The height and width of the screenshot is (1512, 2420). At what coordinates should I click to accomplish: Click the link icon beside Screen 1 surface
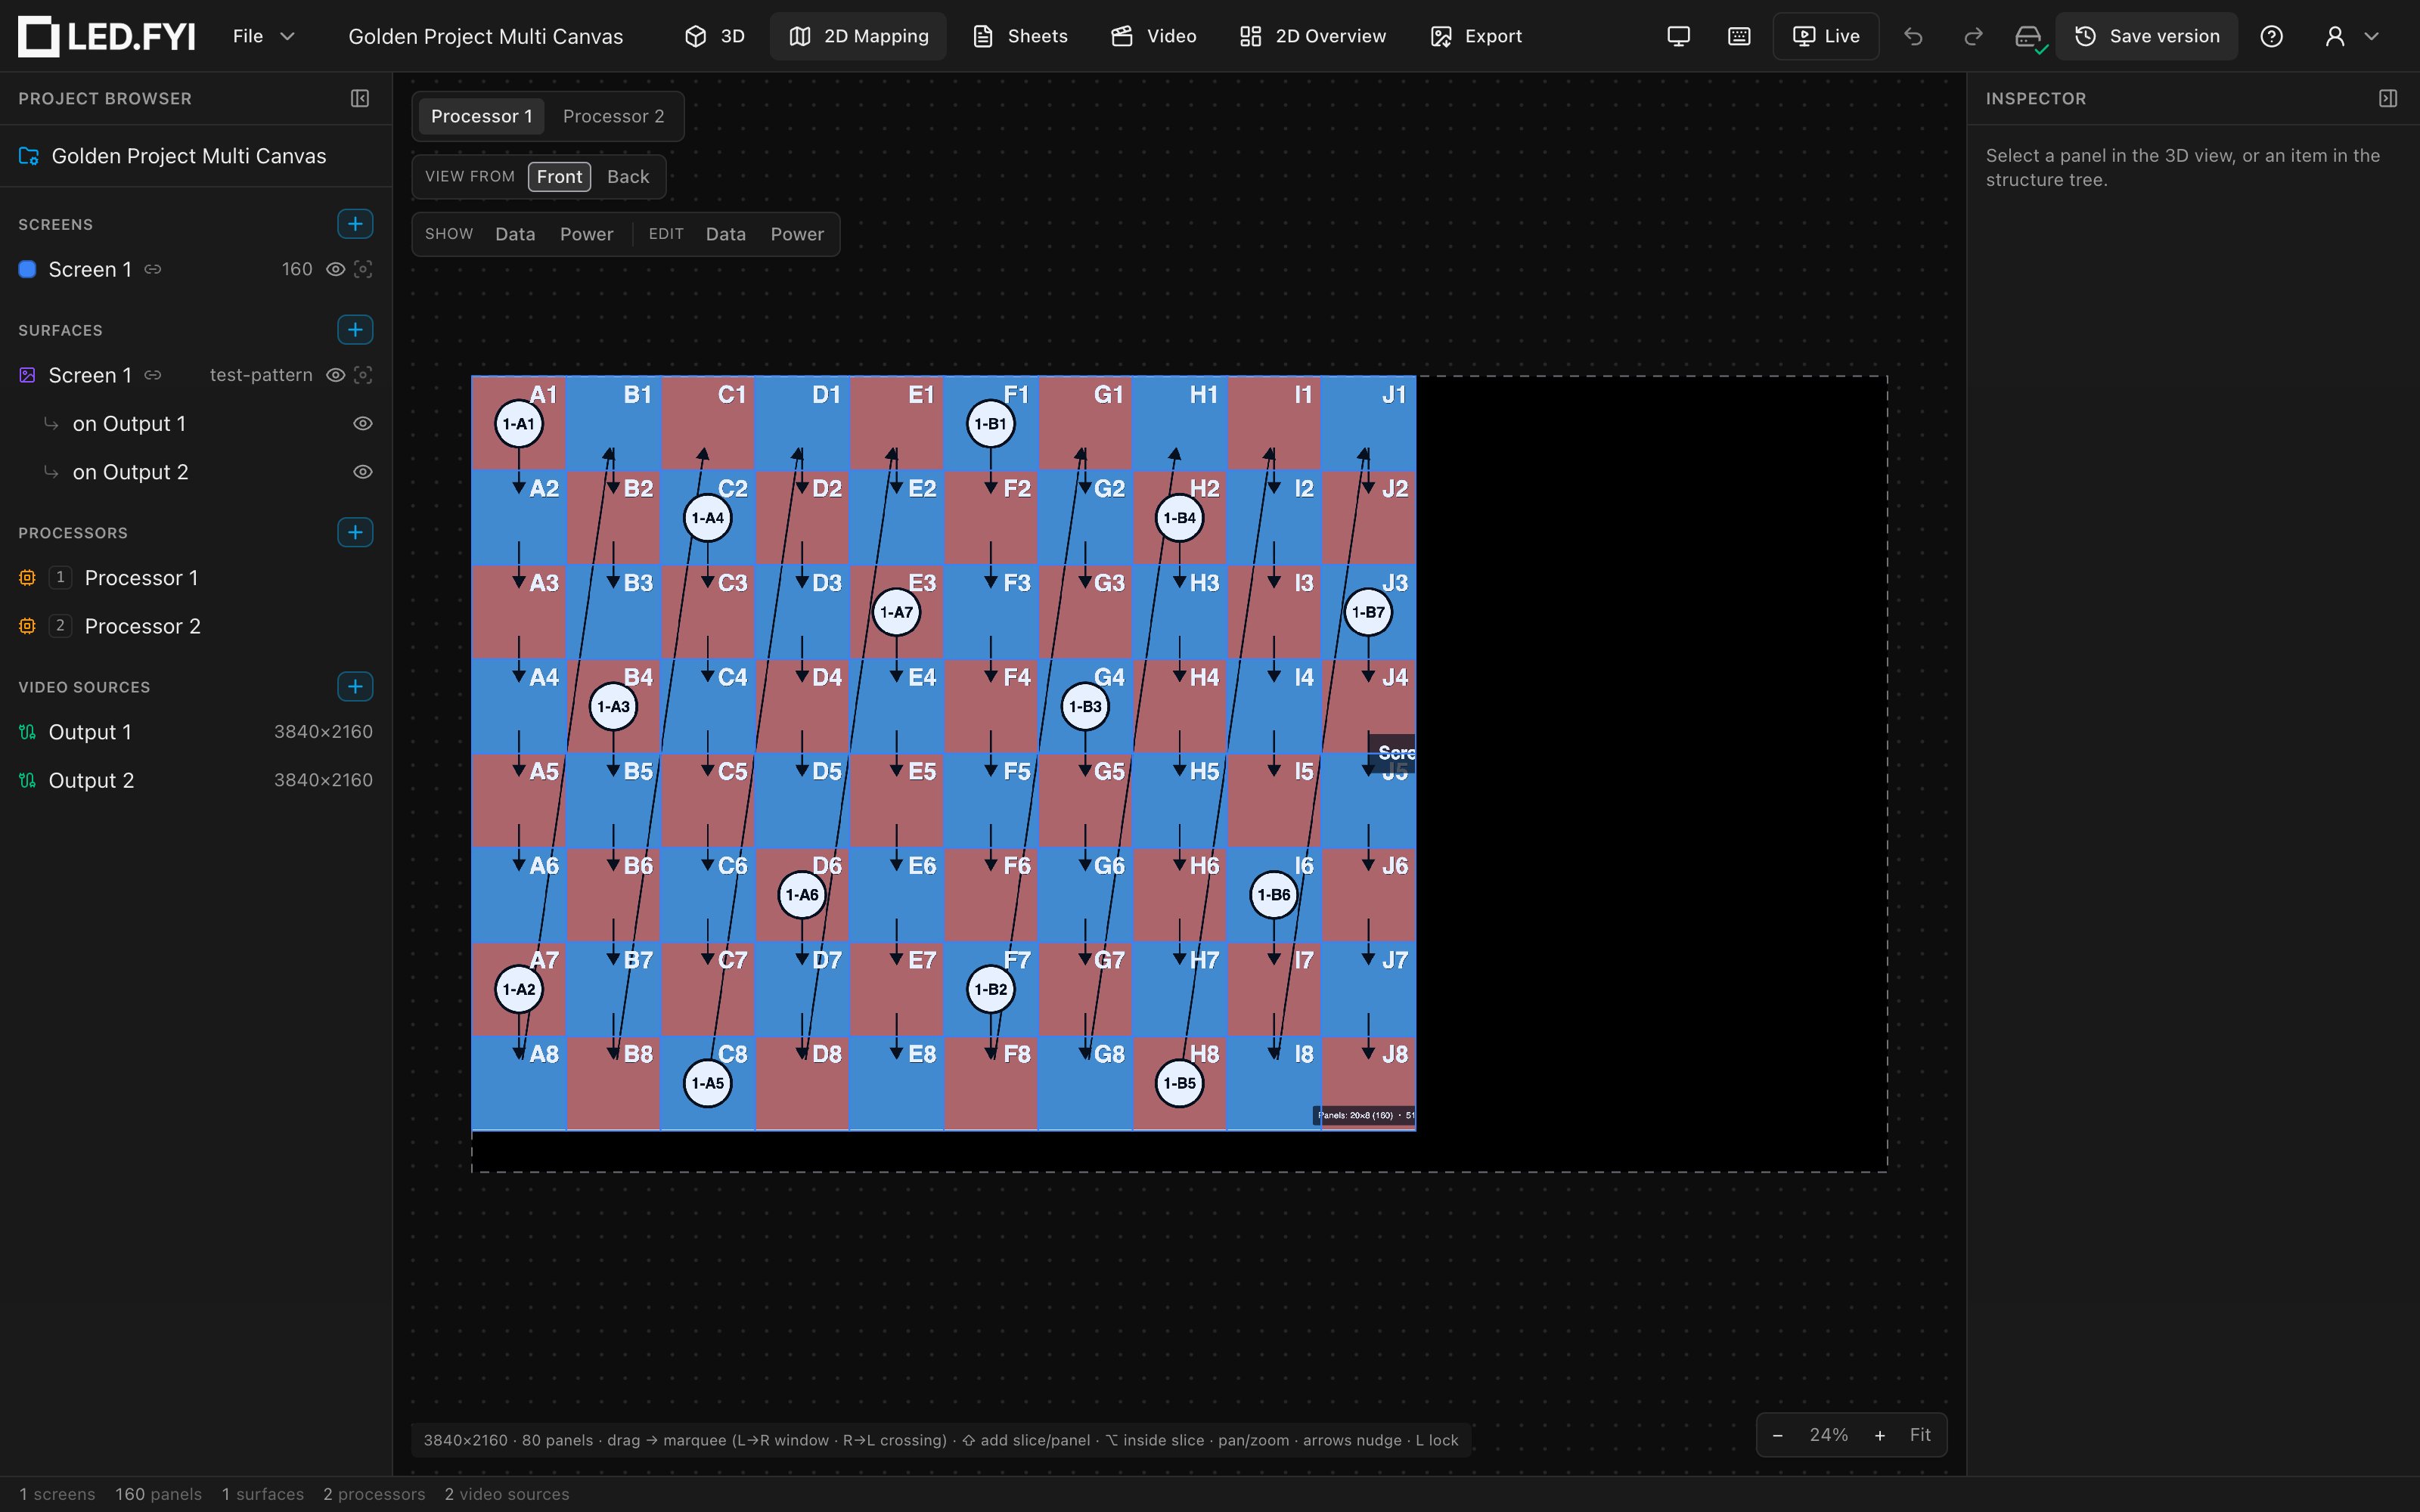tap(153, 375)
